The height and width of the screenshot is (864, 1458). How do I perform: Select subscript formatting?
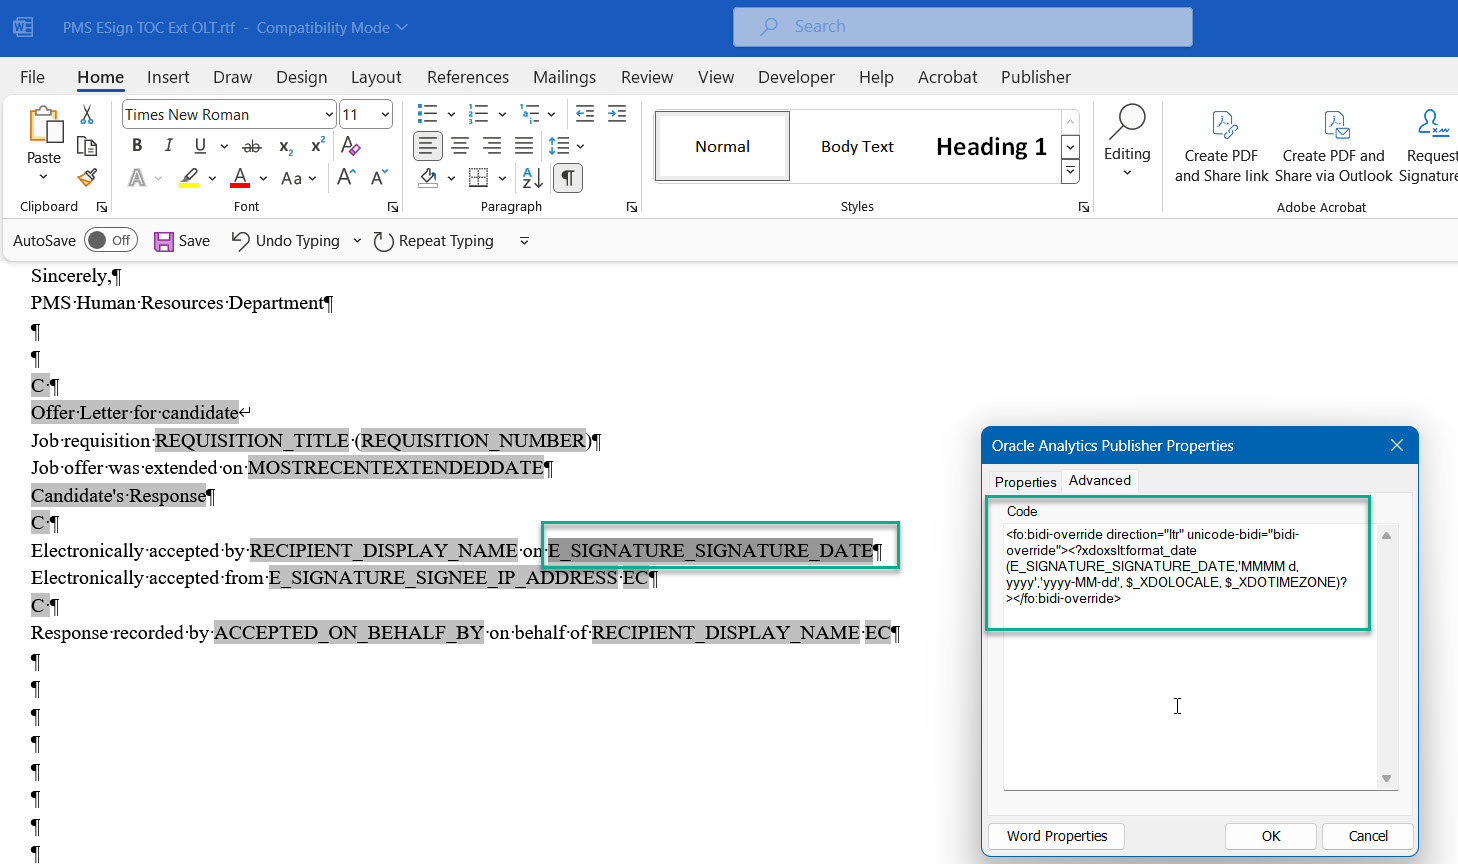coord(285,147)
